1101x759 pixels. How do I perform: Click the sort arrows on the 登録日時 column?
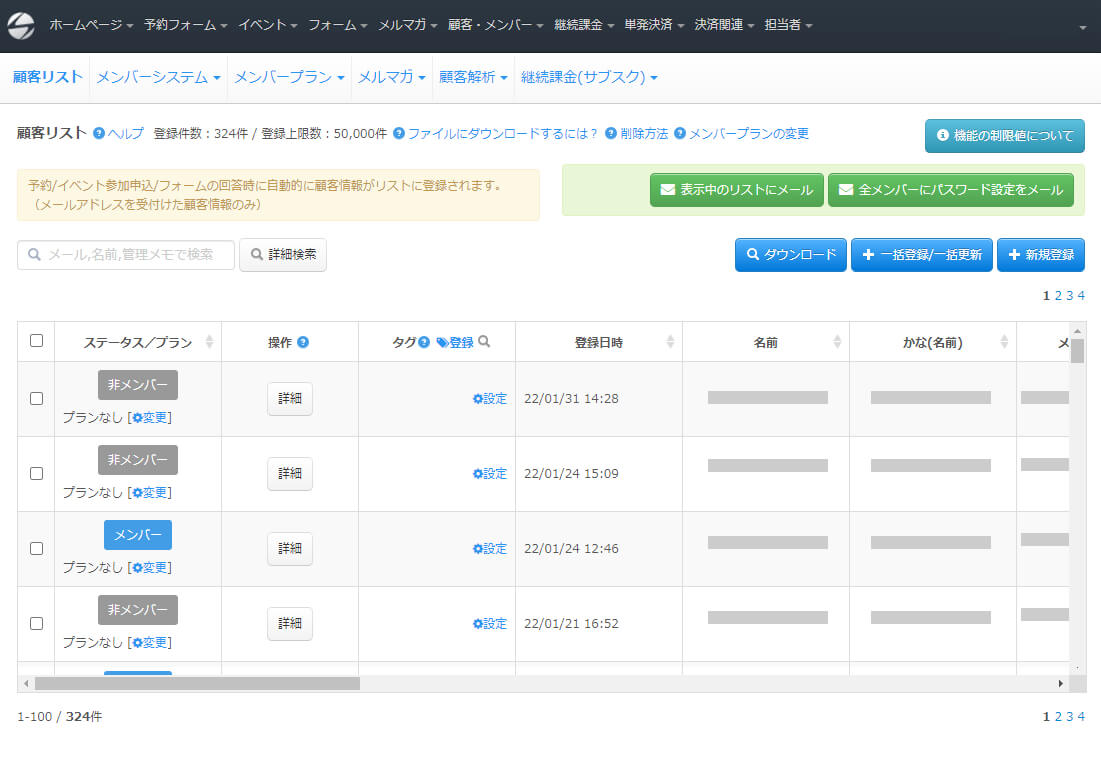(670, 342)
